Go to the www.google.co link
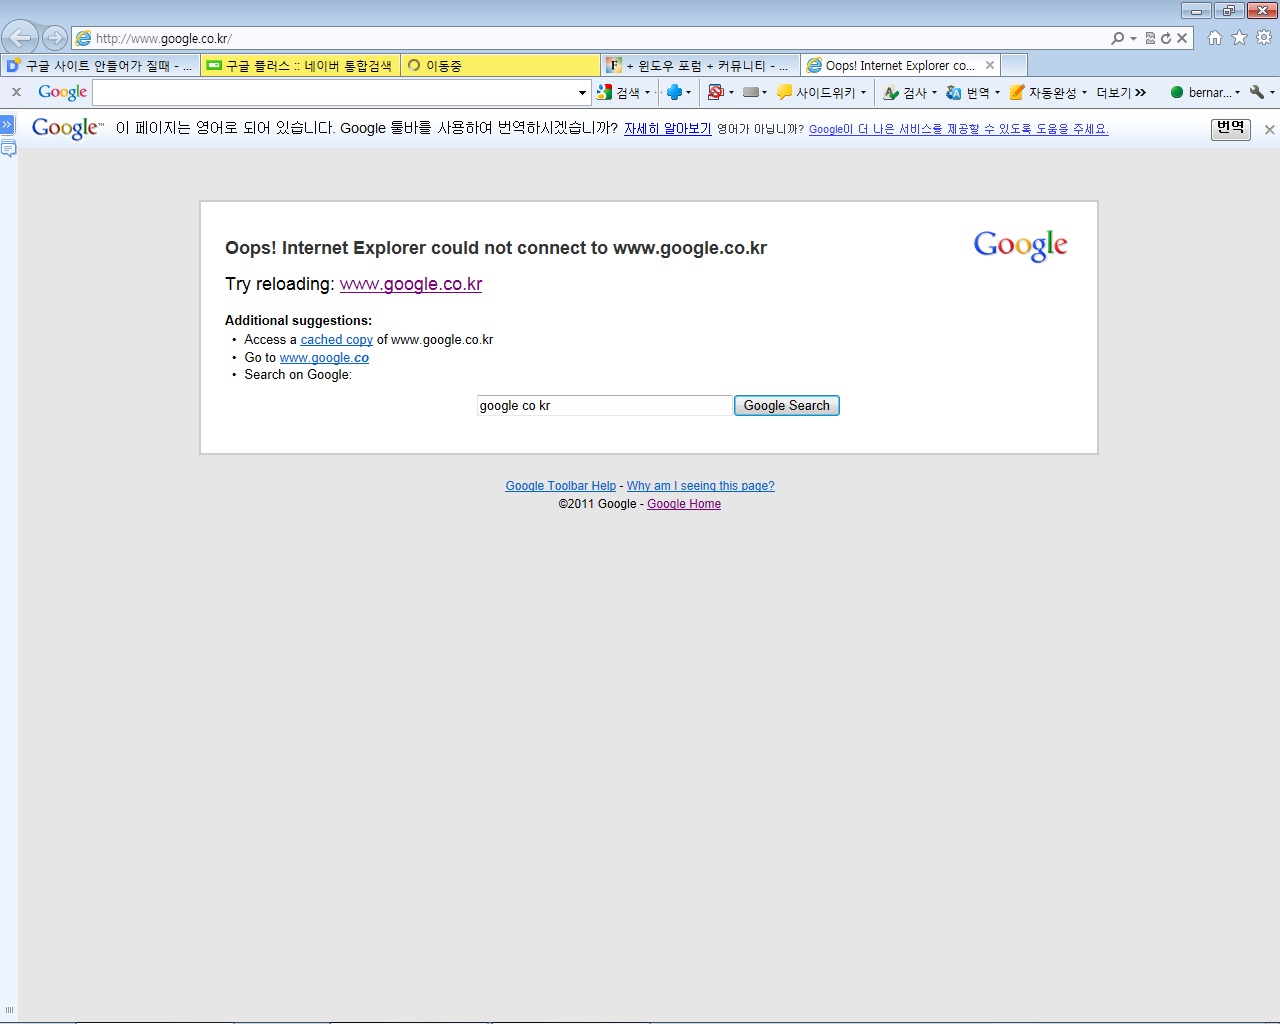This screenshot has height=1024, width=1280. click(324, 358)
